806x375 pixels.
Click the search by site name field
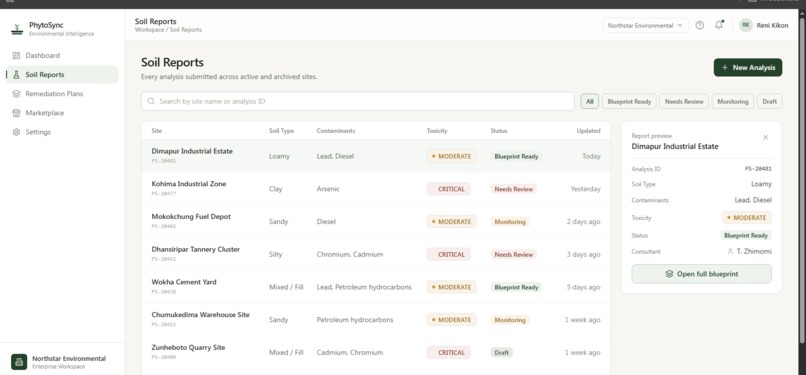pos(358,101)
